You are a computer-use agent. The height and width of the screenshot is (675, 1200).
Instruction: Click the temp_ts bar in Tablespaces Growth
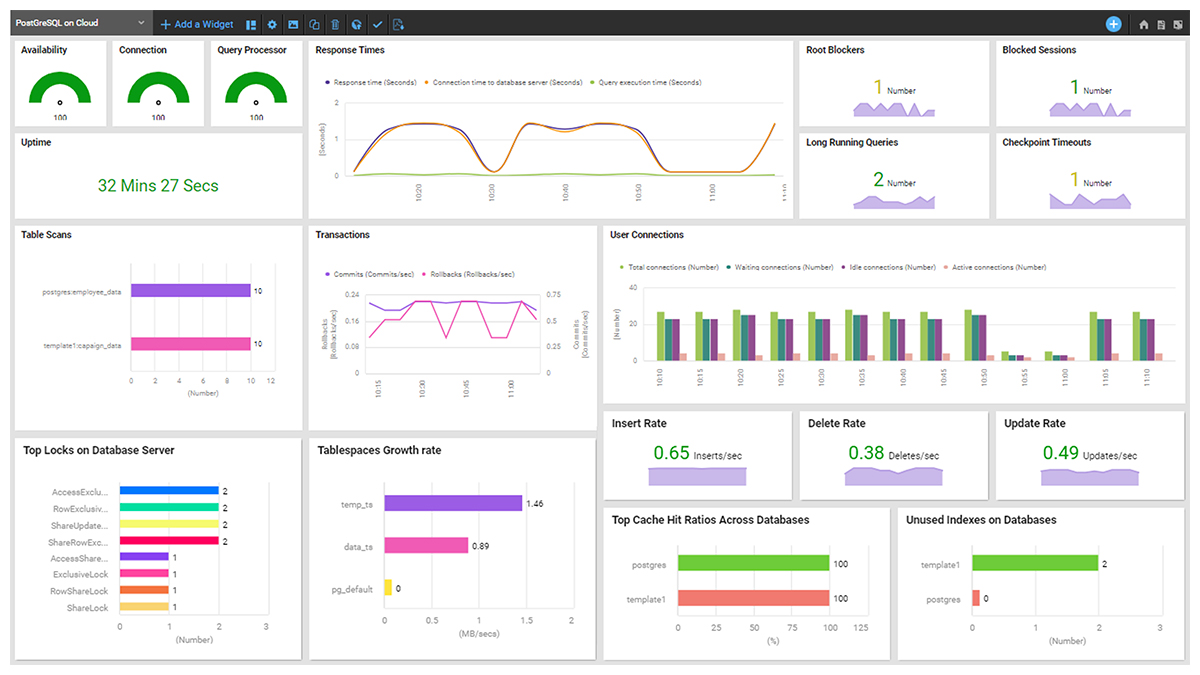[x=453, y=504]
